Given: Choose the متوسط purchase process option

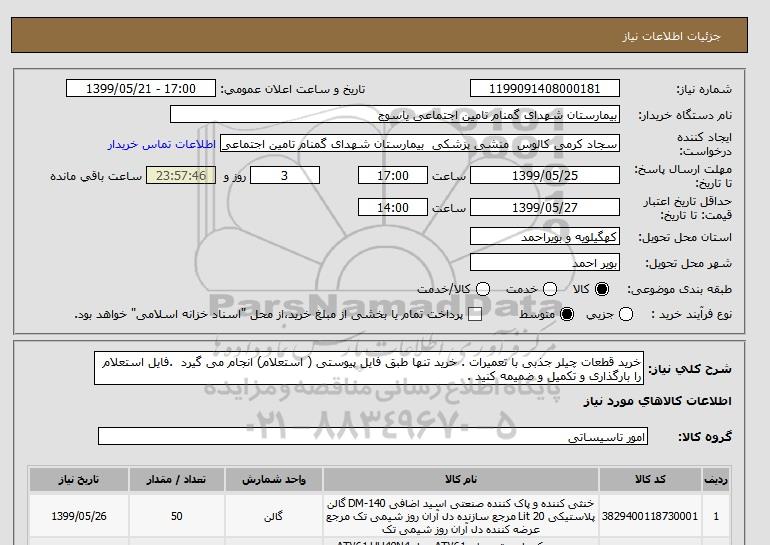Looking at the screenshot, I should tap(567, 314).
